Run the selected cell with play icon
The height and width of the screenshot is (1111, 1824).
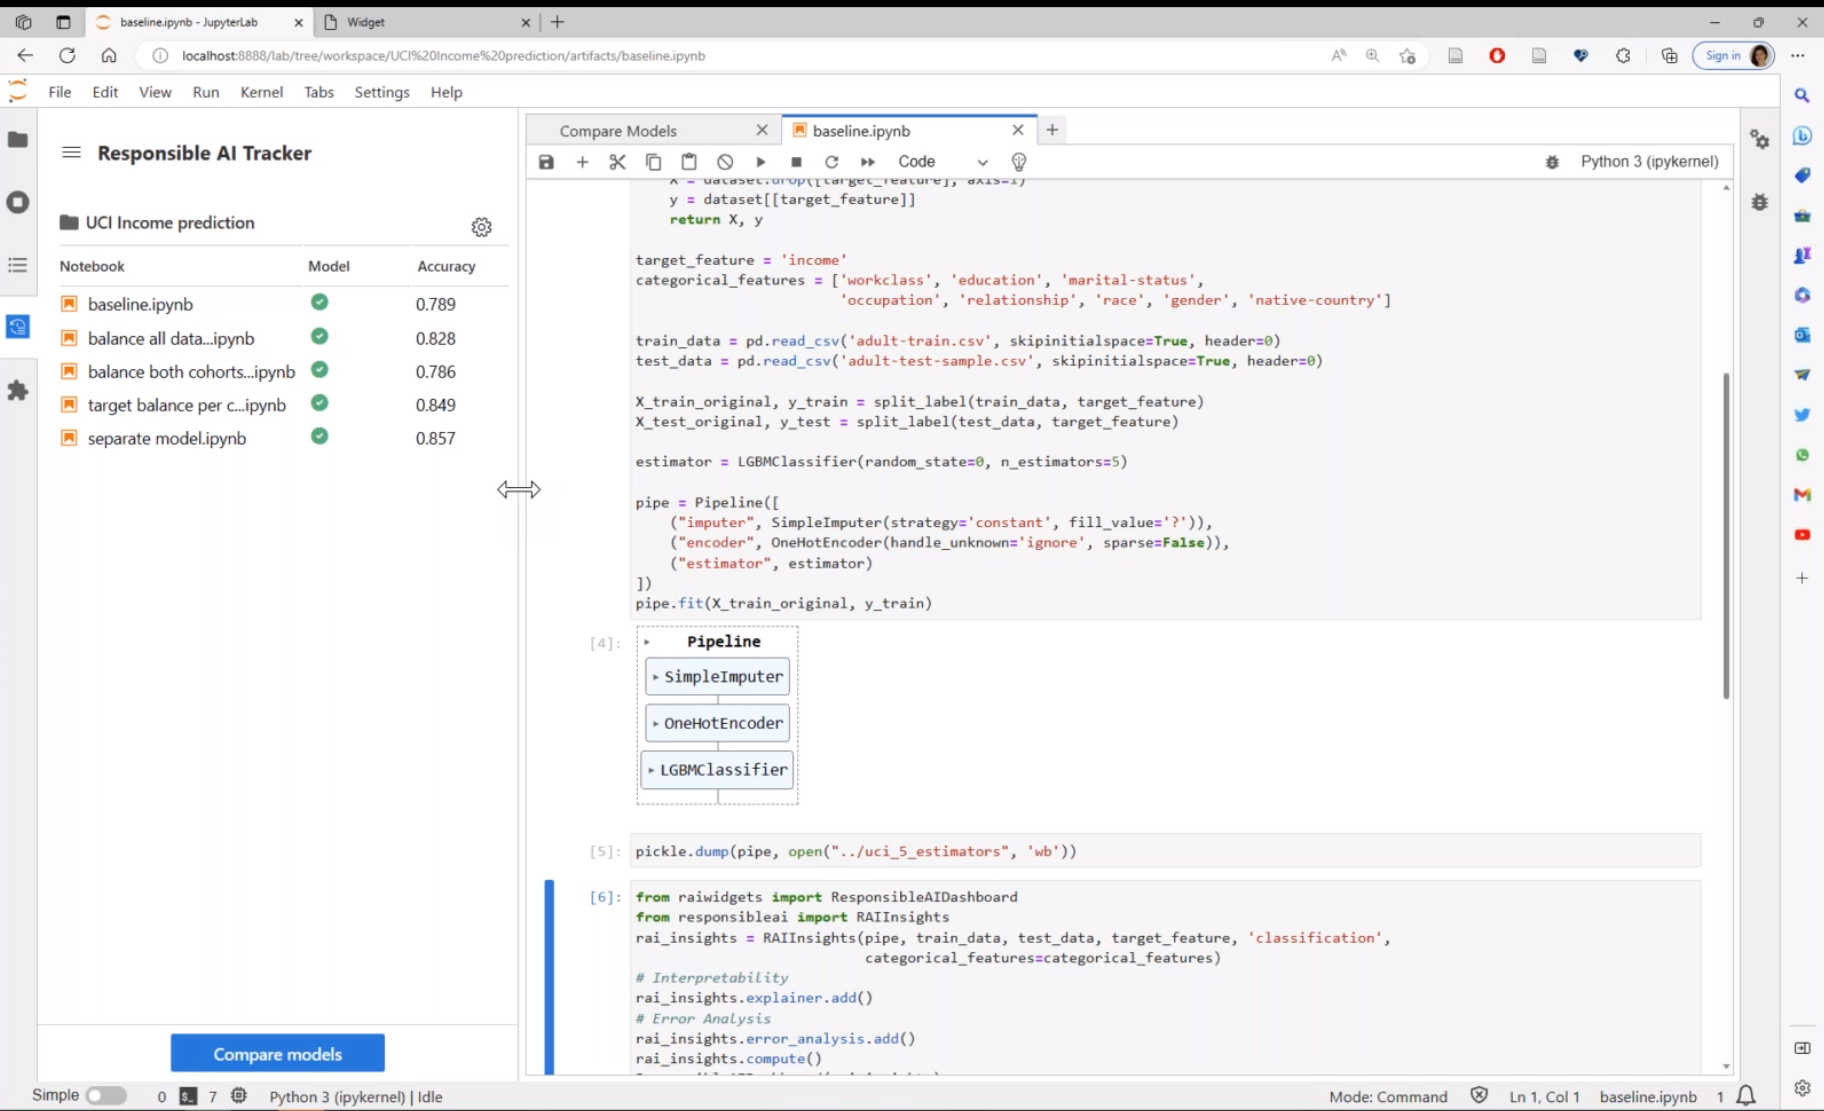tap(761, 162)
